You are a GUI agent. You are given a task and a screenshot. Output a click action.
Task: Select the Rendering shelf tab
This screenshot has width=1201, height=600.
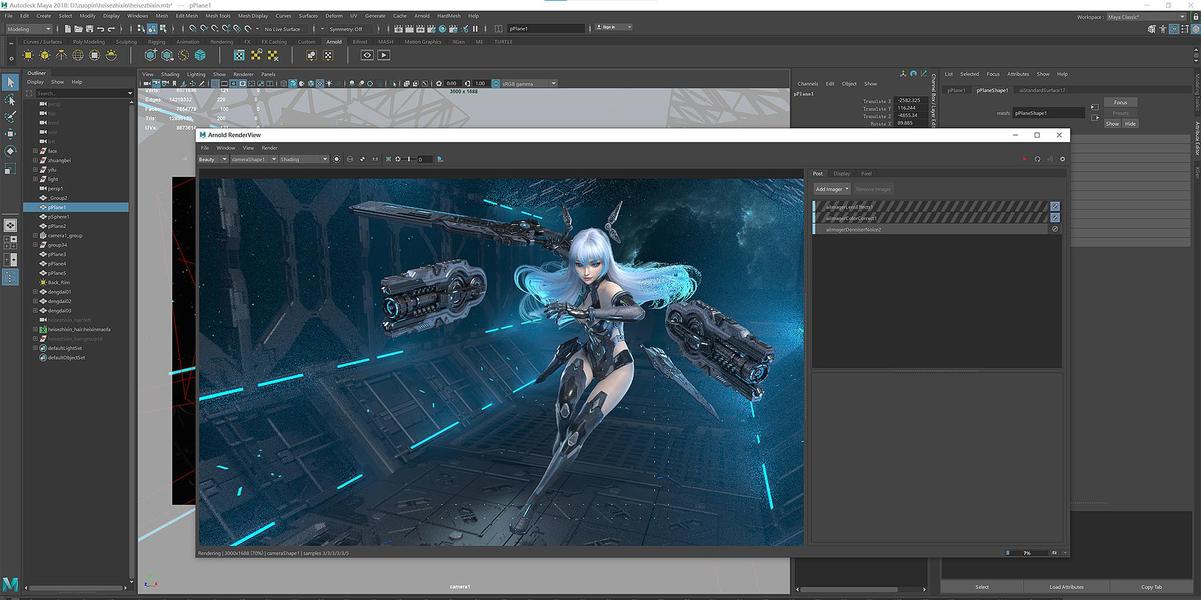coord(222,42)
